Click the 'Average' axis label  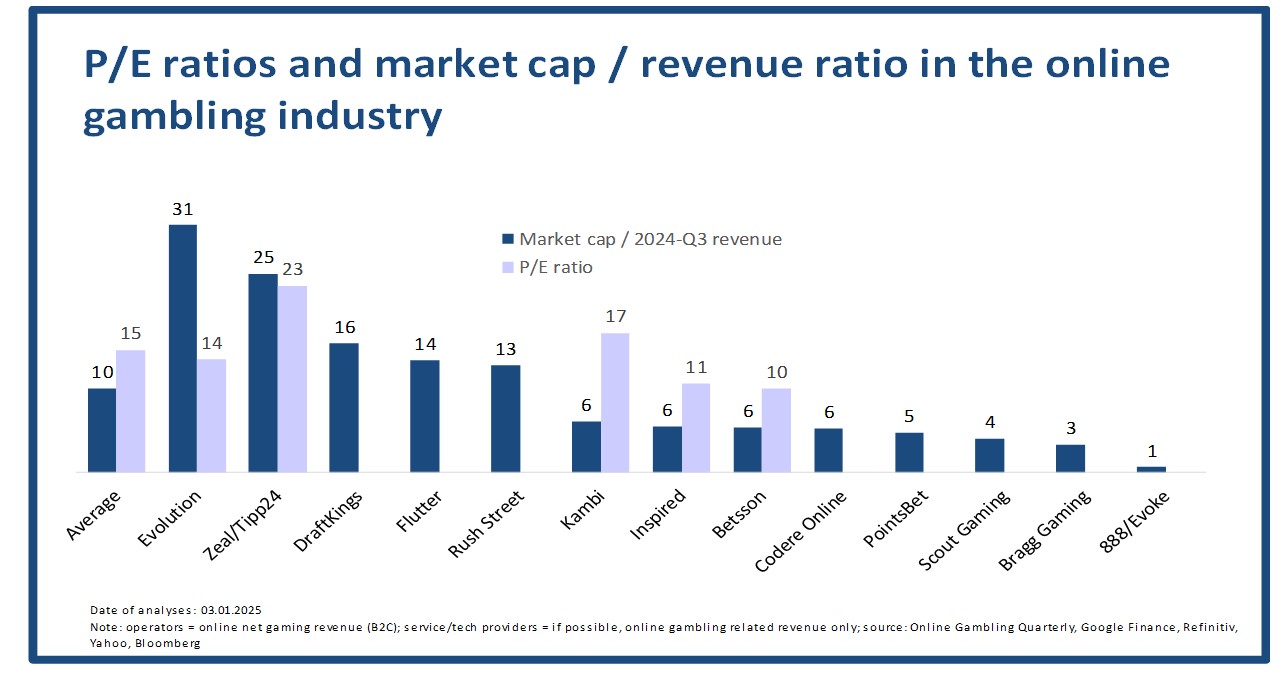coord(94,514)
